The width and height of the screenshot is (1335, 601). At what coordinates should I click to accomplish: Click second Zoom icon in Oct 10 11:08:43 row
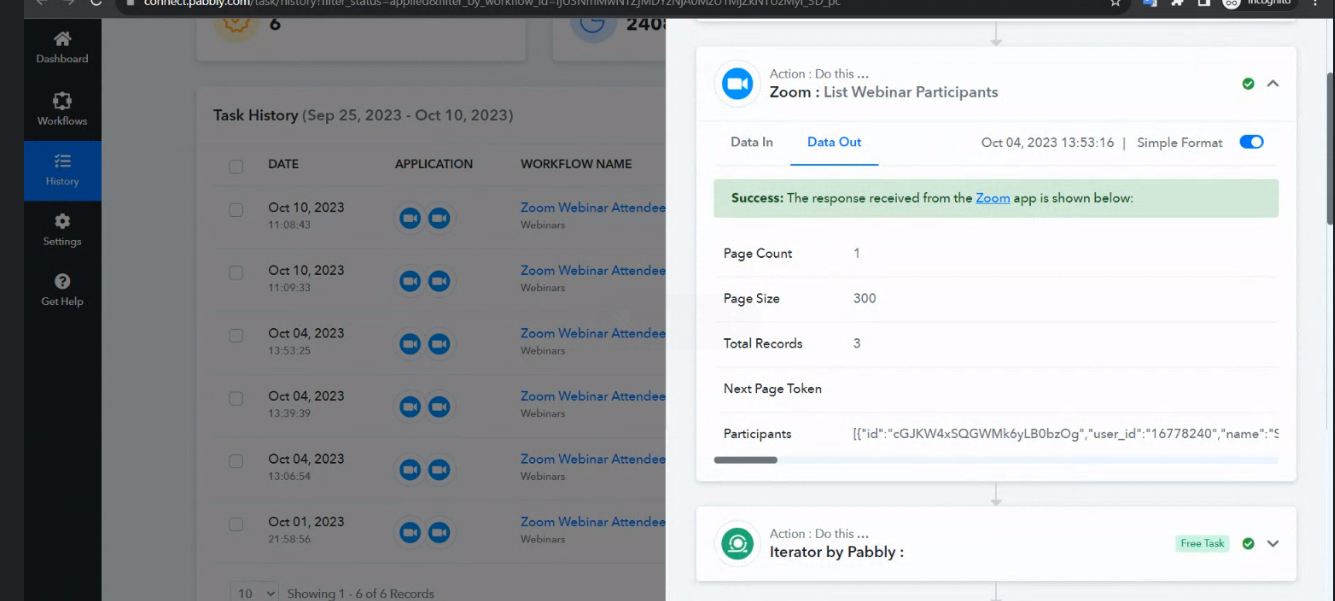[439, 218]
